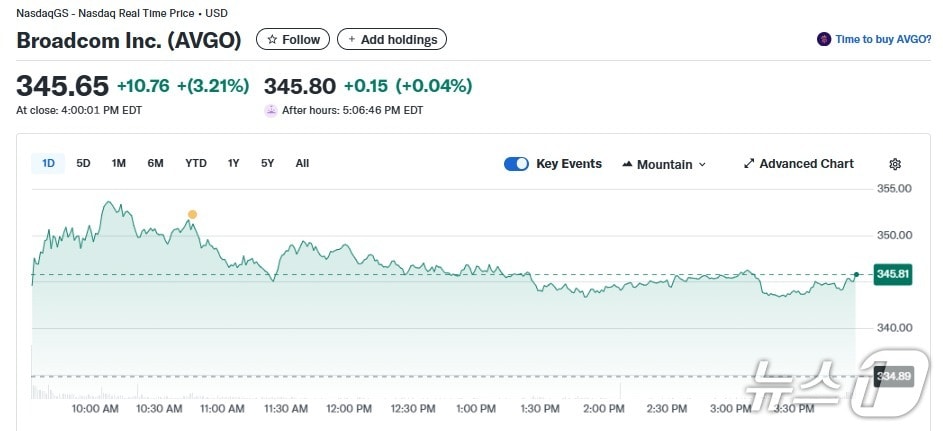Image resolution: width=943 pixels, height=431 pixels.
Task: Switch to YTD chart range
Action: 196,163
